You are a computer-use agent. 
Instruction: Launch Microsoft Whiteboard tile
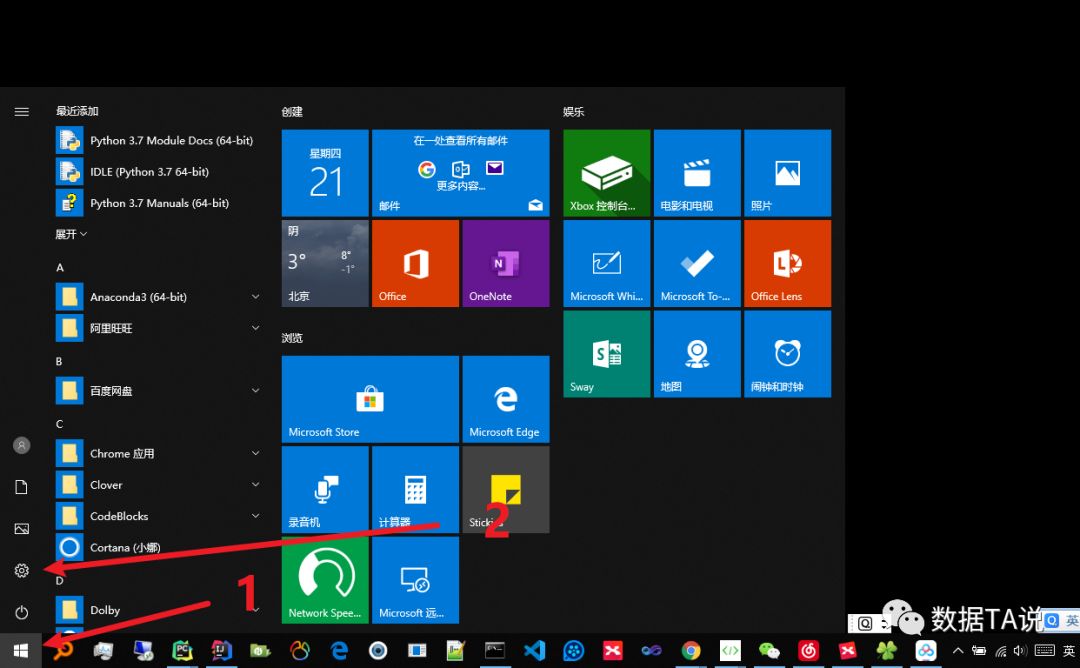[x=607, y=263]
